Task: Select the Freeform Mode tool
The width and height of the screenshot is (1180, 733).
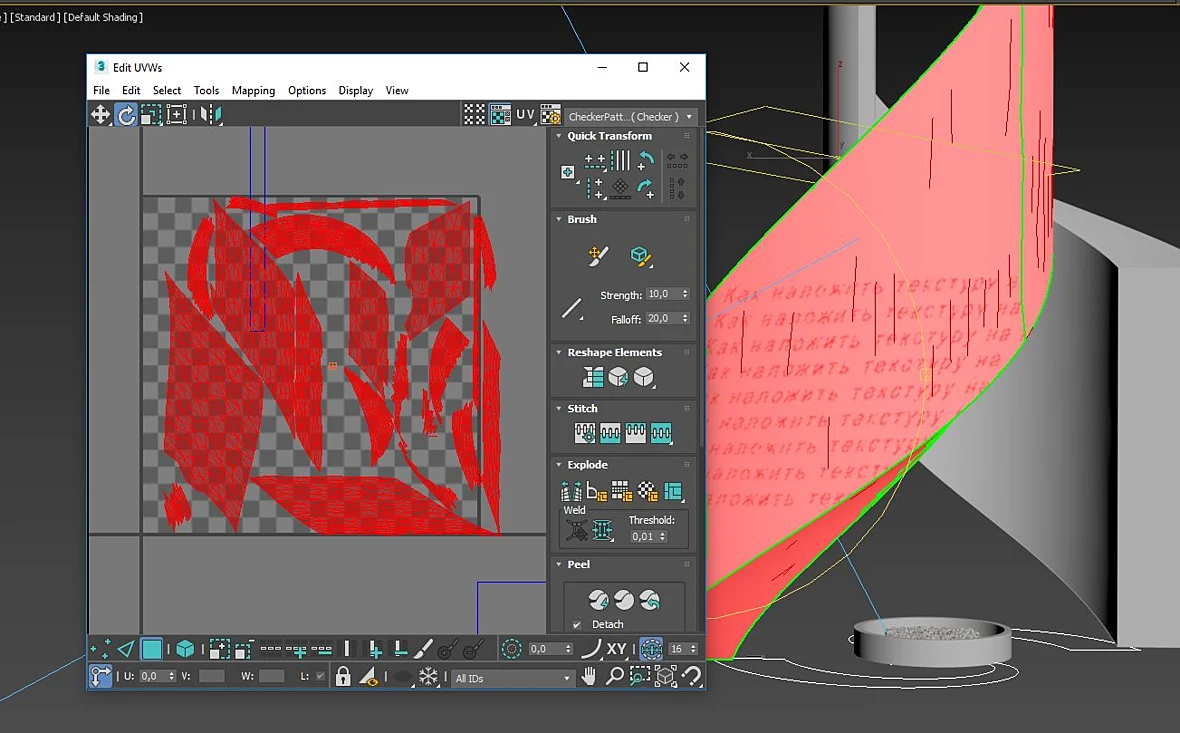Action: (x=176, y=114)
